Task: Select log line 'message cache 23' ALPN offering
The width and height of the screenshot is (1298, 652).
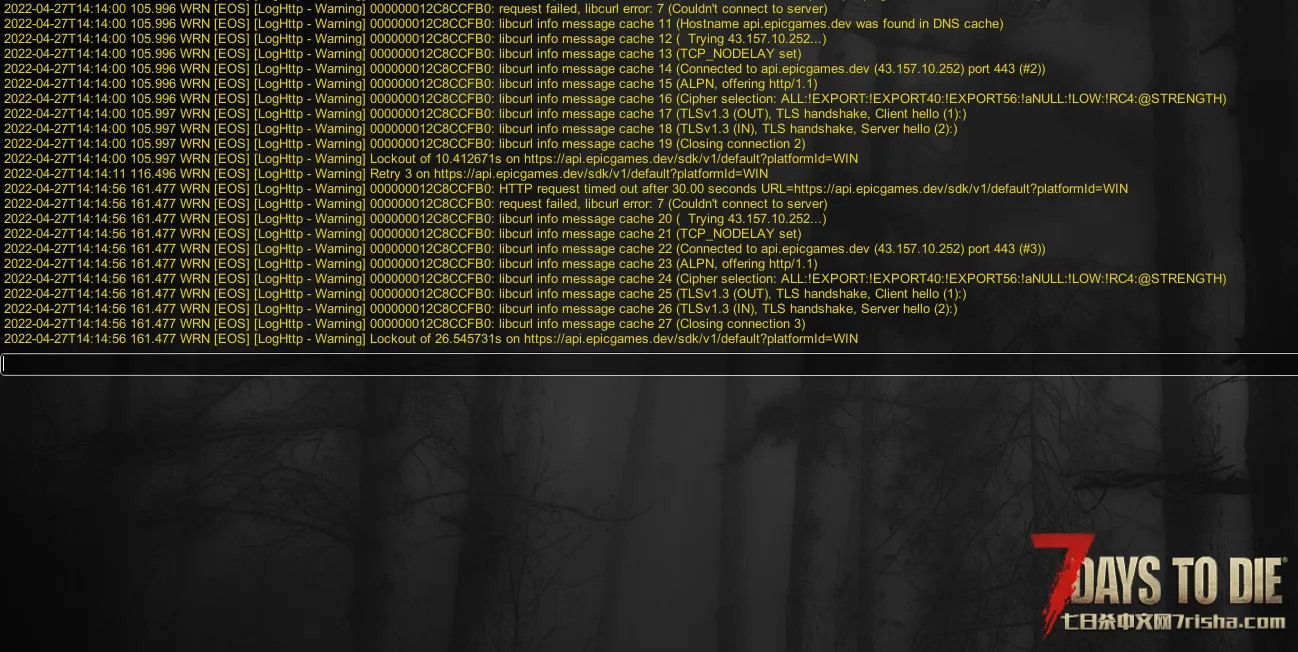Action: pyautogui.click(x=411, y=264)
